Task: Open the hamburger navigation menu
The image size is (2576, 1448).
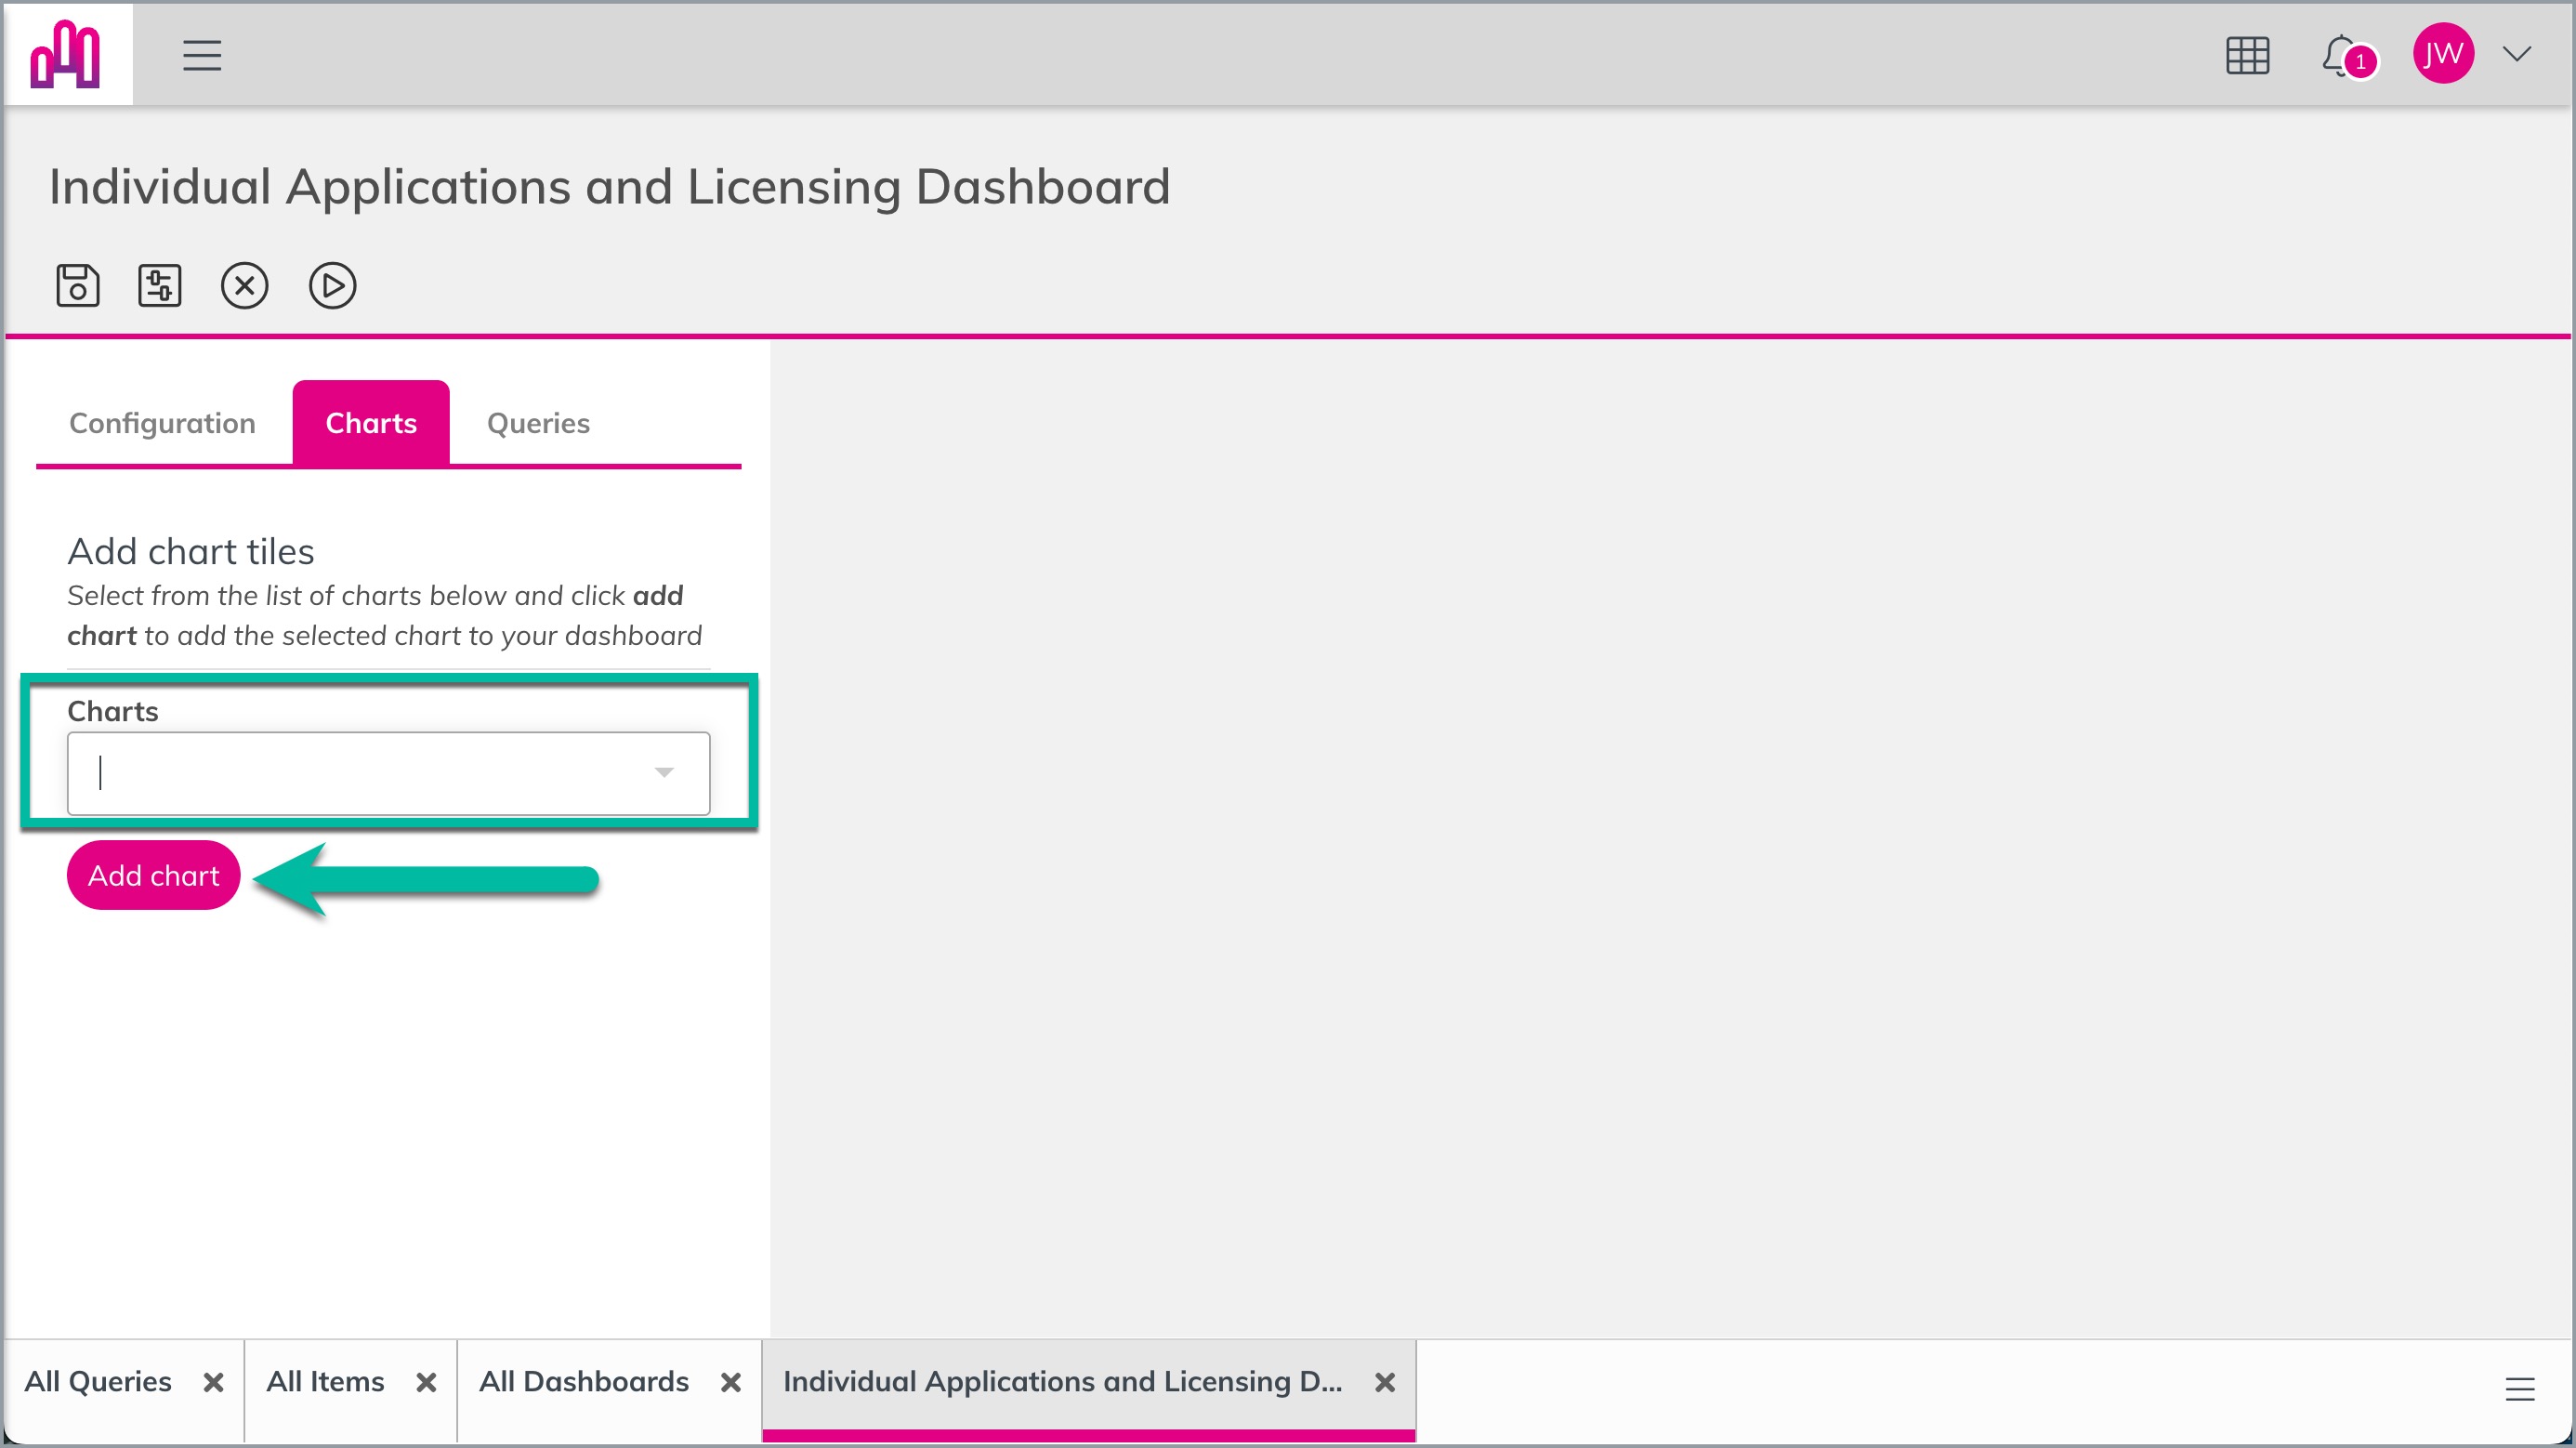Action: 202,55
